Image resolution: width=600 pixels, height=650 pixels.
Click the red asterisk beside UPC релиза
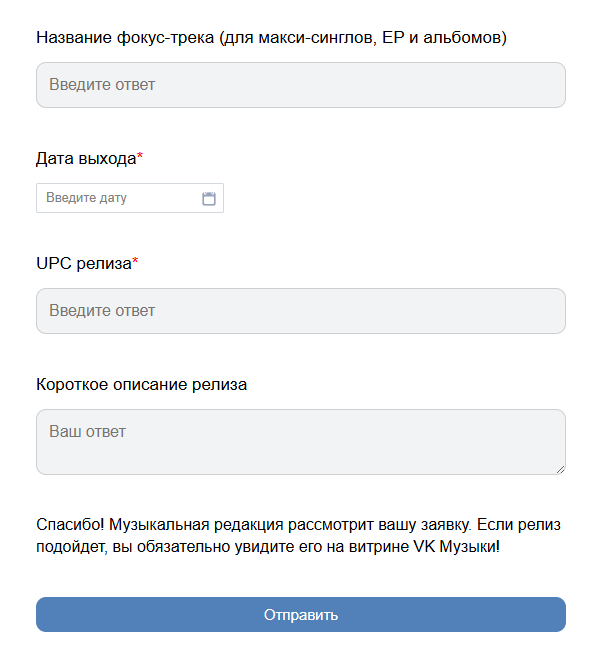[x=136, y=263]
